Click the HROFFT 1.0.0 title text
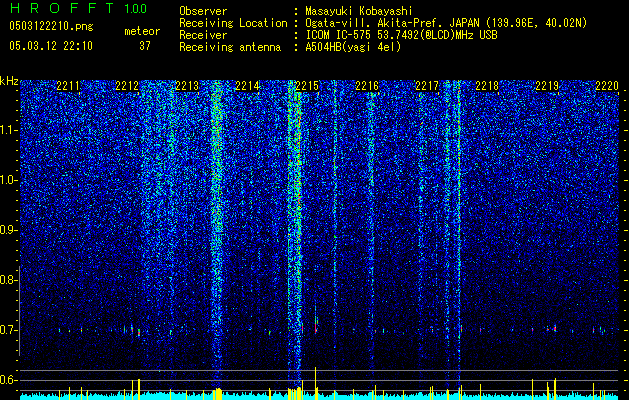 pyautogui.click(x=78, y=8)
